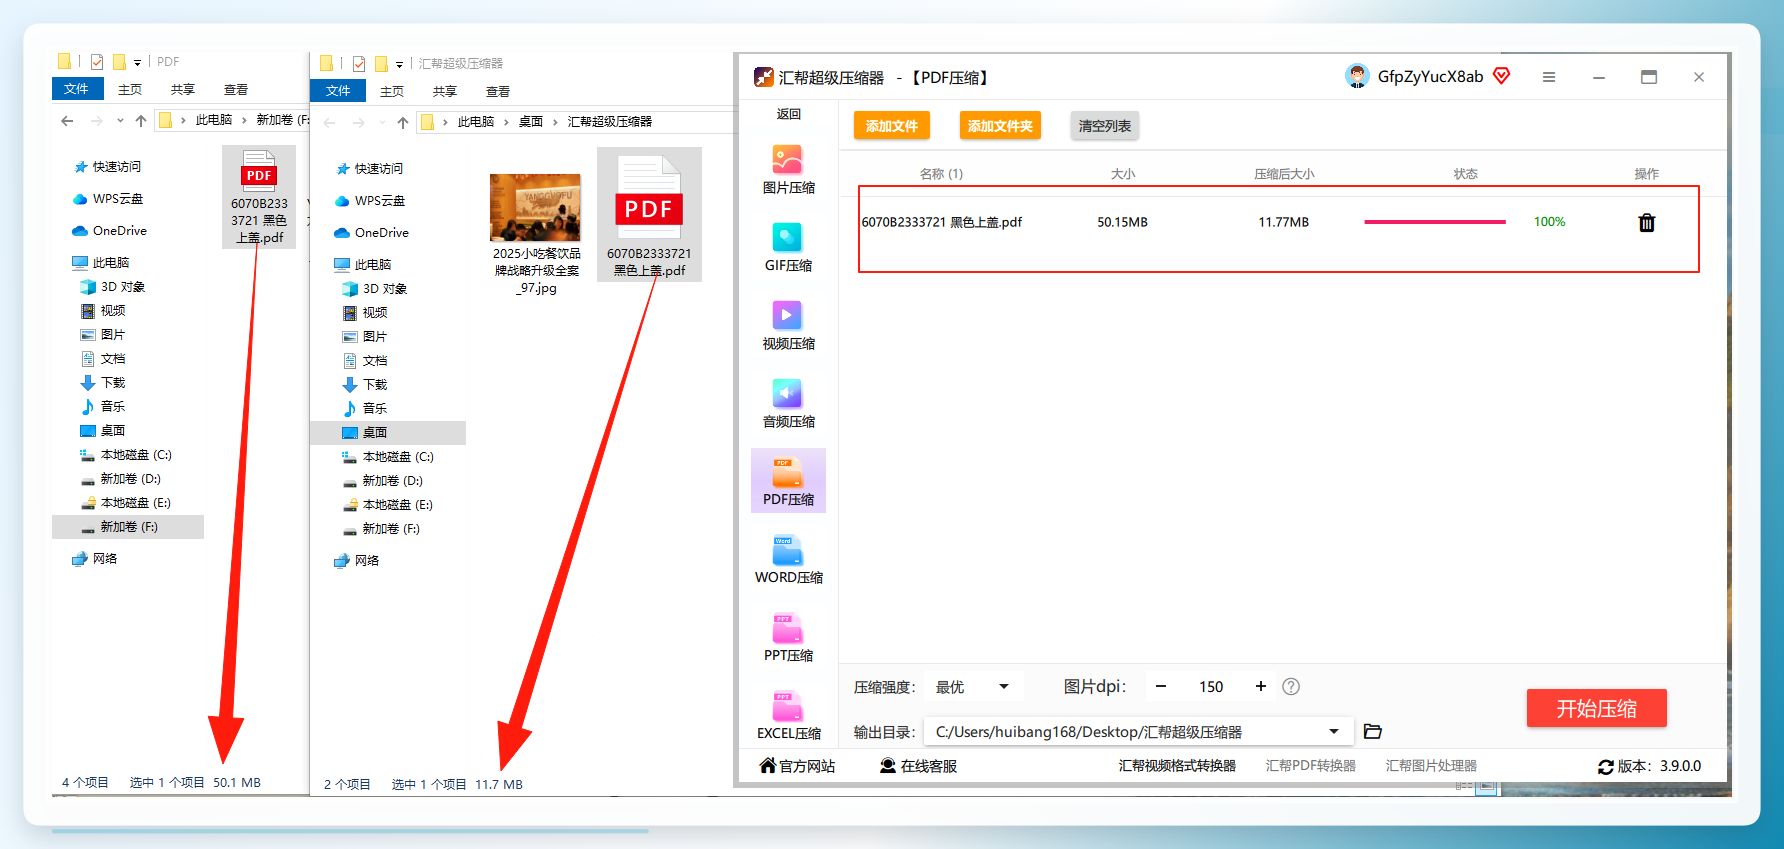
Task: Click 添加文件夹 button
Action: [x=1000, y=126]
